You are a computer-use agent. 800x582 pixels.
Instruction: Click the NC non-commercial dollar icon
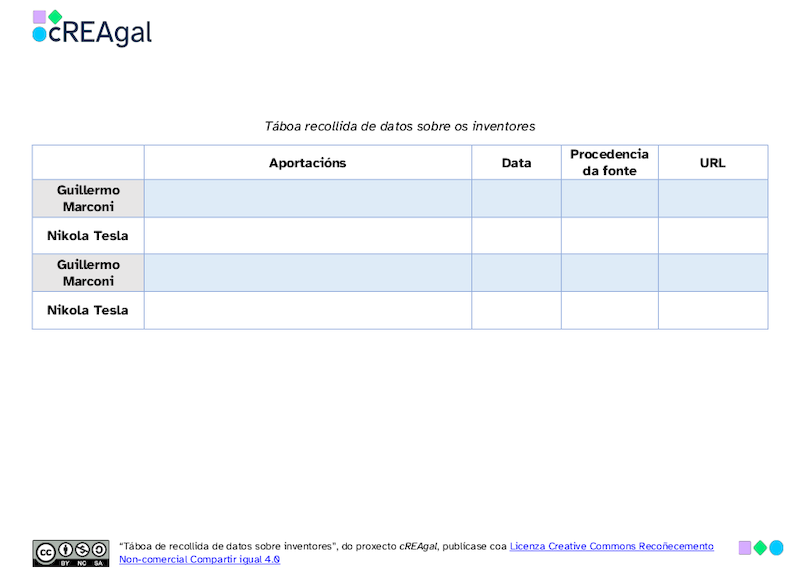click(x=81, y=550)
